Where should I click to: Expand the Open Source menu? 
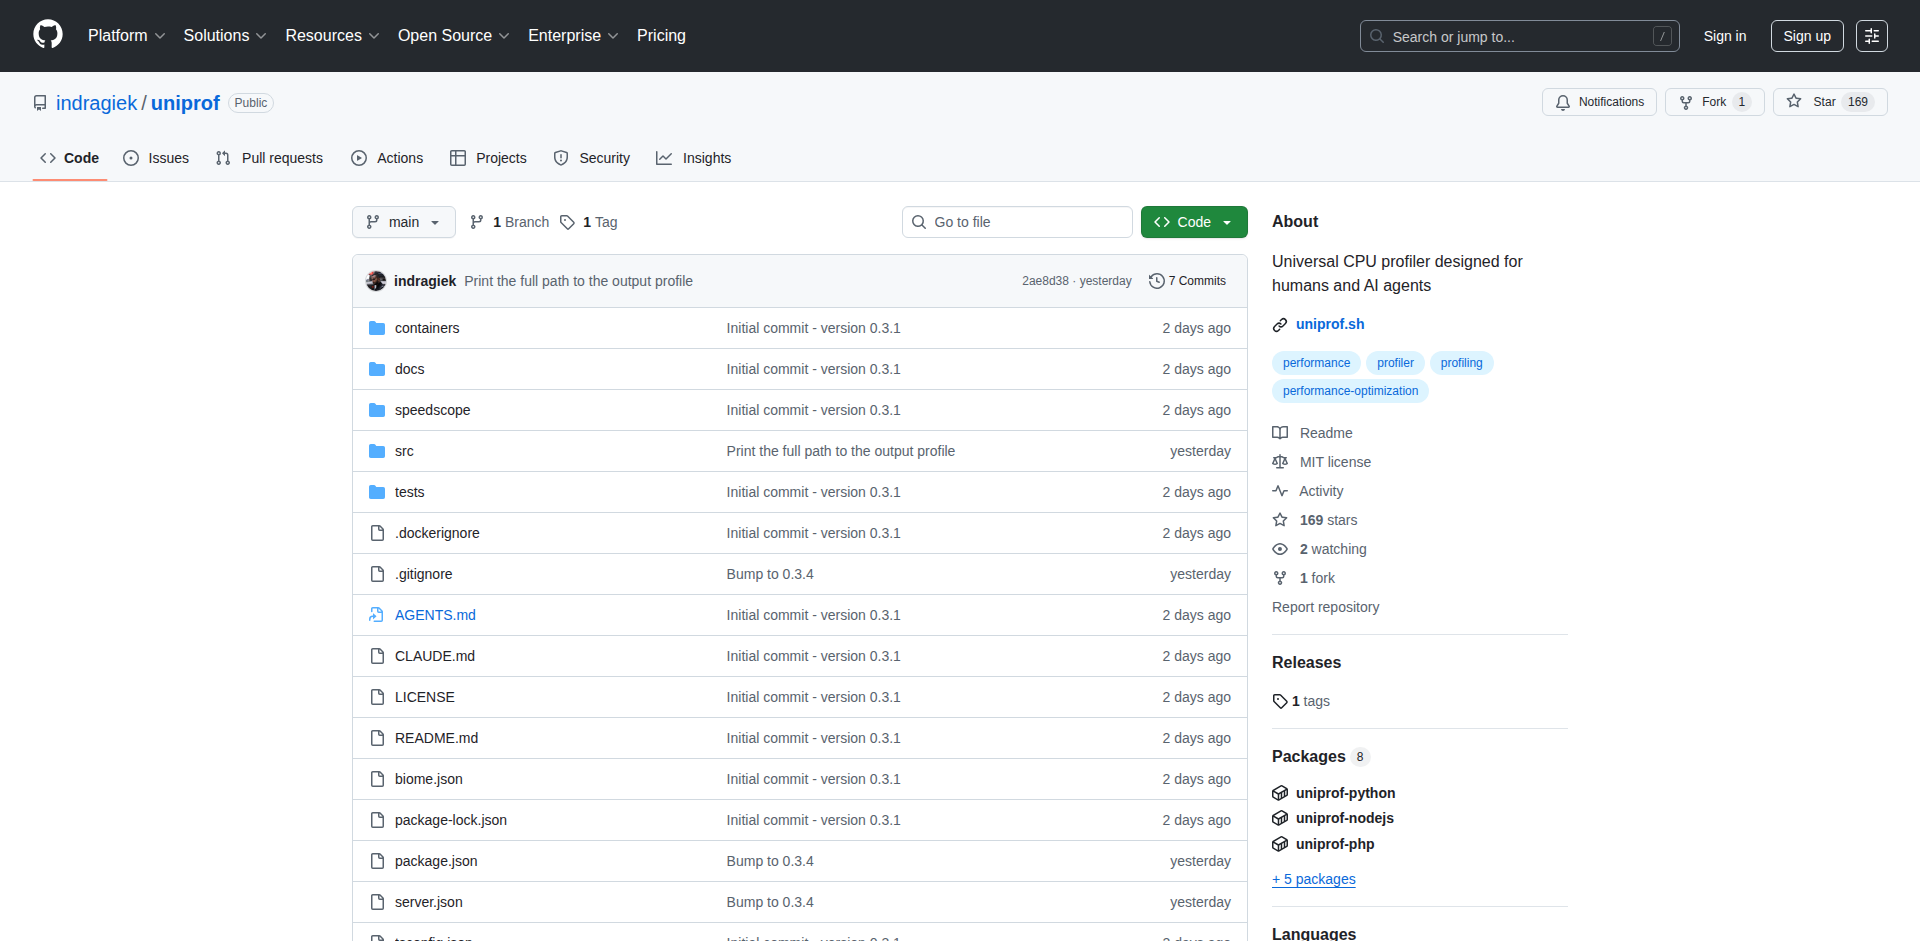click(453, 36)
